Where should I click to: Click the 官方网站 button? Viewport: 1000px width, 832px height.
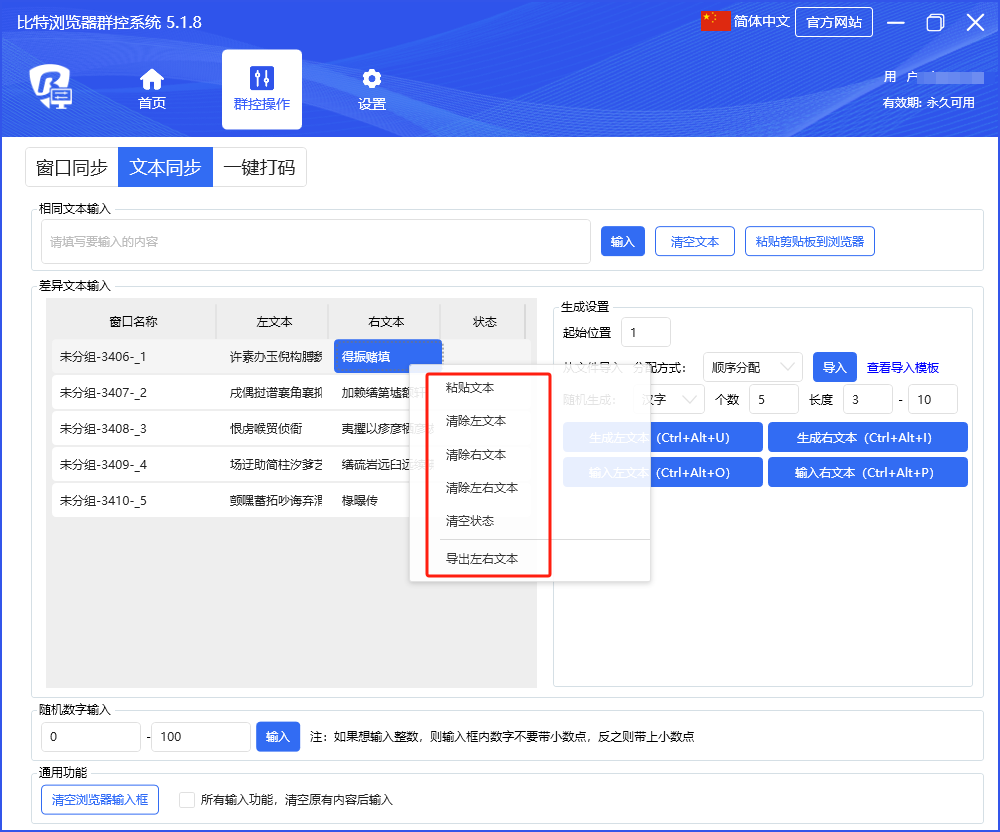pos(834,22)
